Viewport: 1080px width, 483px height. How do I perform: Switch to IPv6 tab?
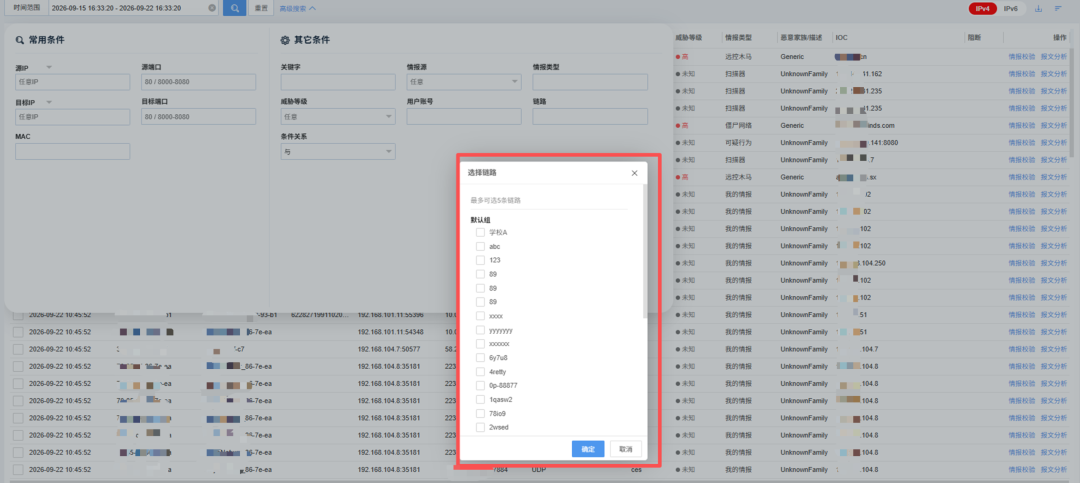(1010, 8)
